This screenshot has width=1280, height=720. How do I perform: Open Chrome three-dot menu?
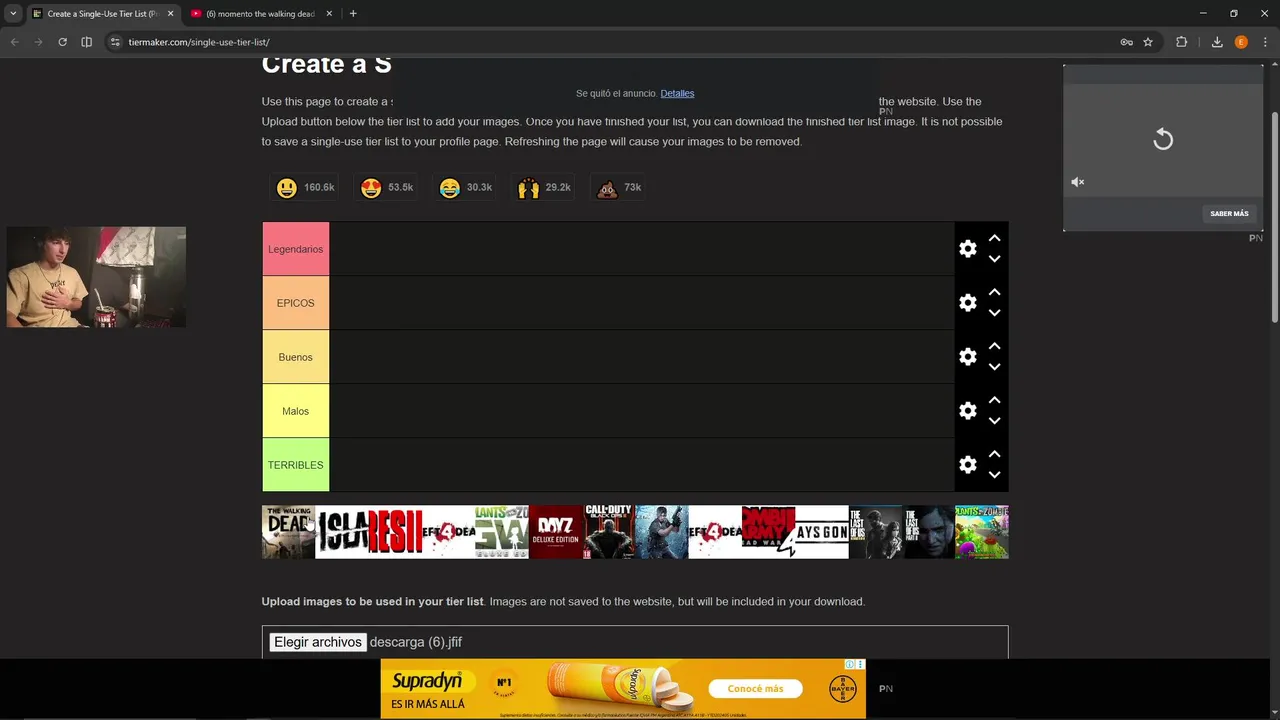pos(1265,42)
